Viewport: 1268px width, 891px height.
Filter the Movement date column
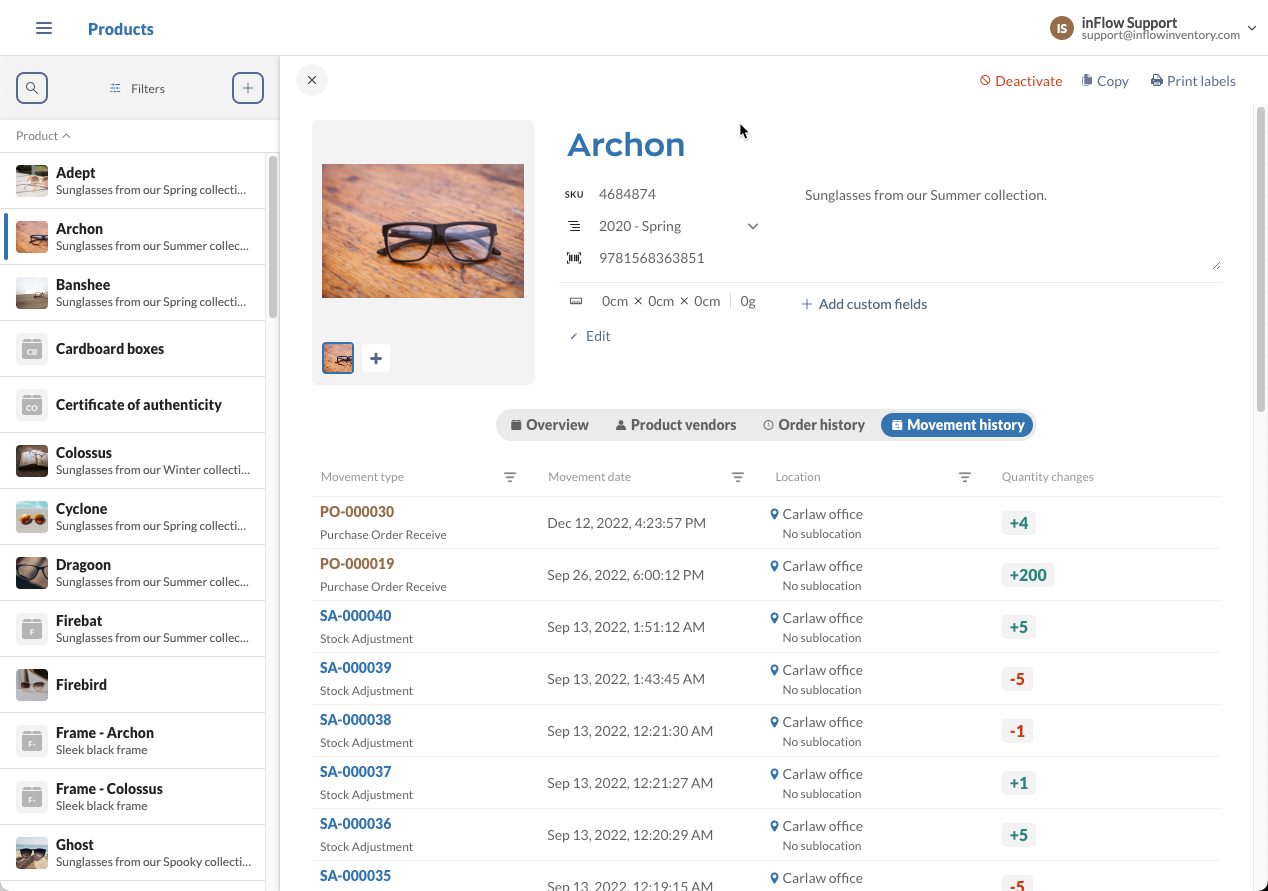pos(737,477)
